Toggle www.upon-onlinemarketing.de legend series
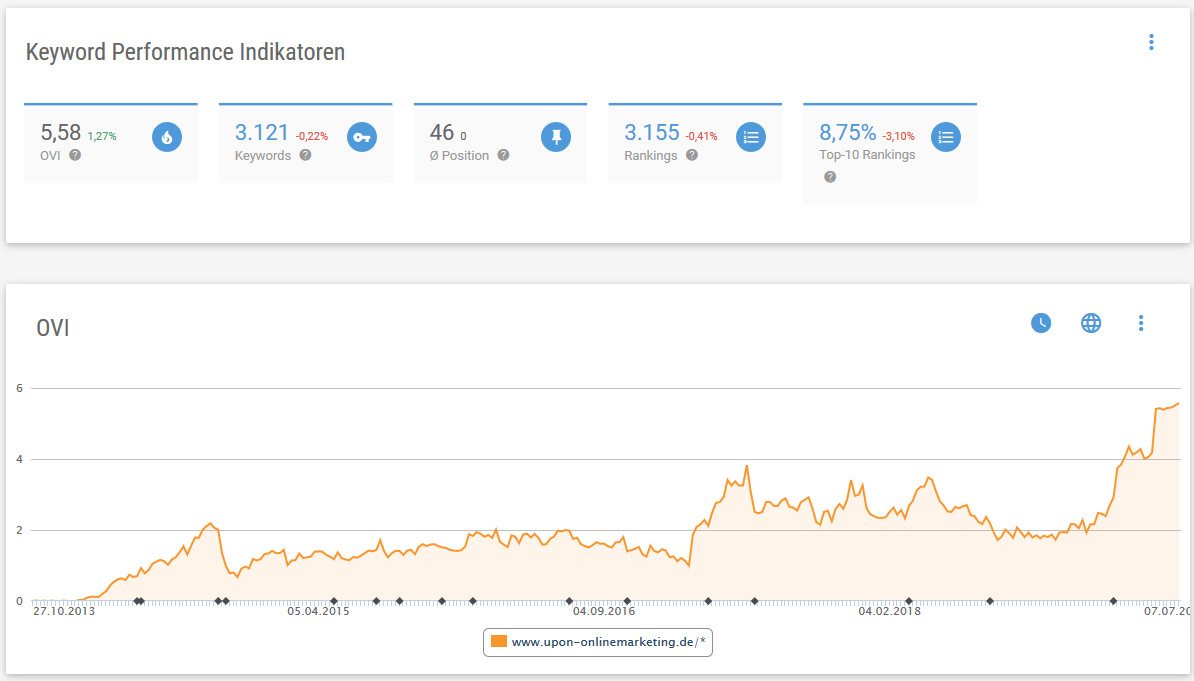The width and height of the screenshot is (1194, 681). click(610, 642)
